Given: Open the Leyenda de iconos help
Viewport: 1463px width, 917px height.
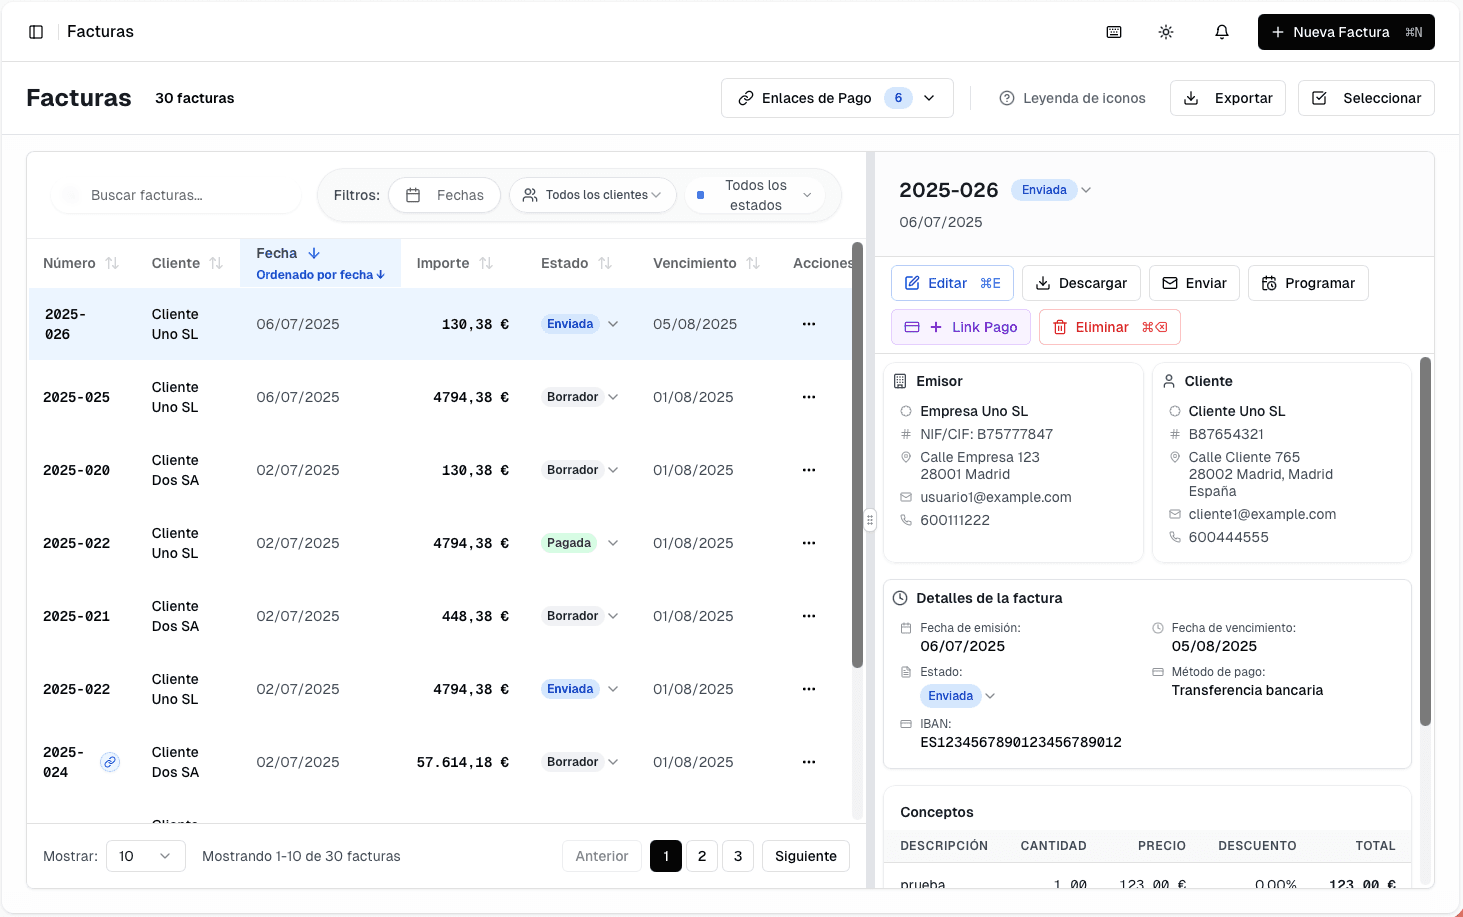Looking at the screenshot, I should pos(1071,98).
